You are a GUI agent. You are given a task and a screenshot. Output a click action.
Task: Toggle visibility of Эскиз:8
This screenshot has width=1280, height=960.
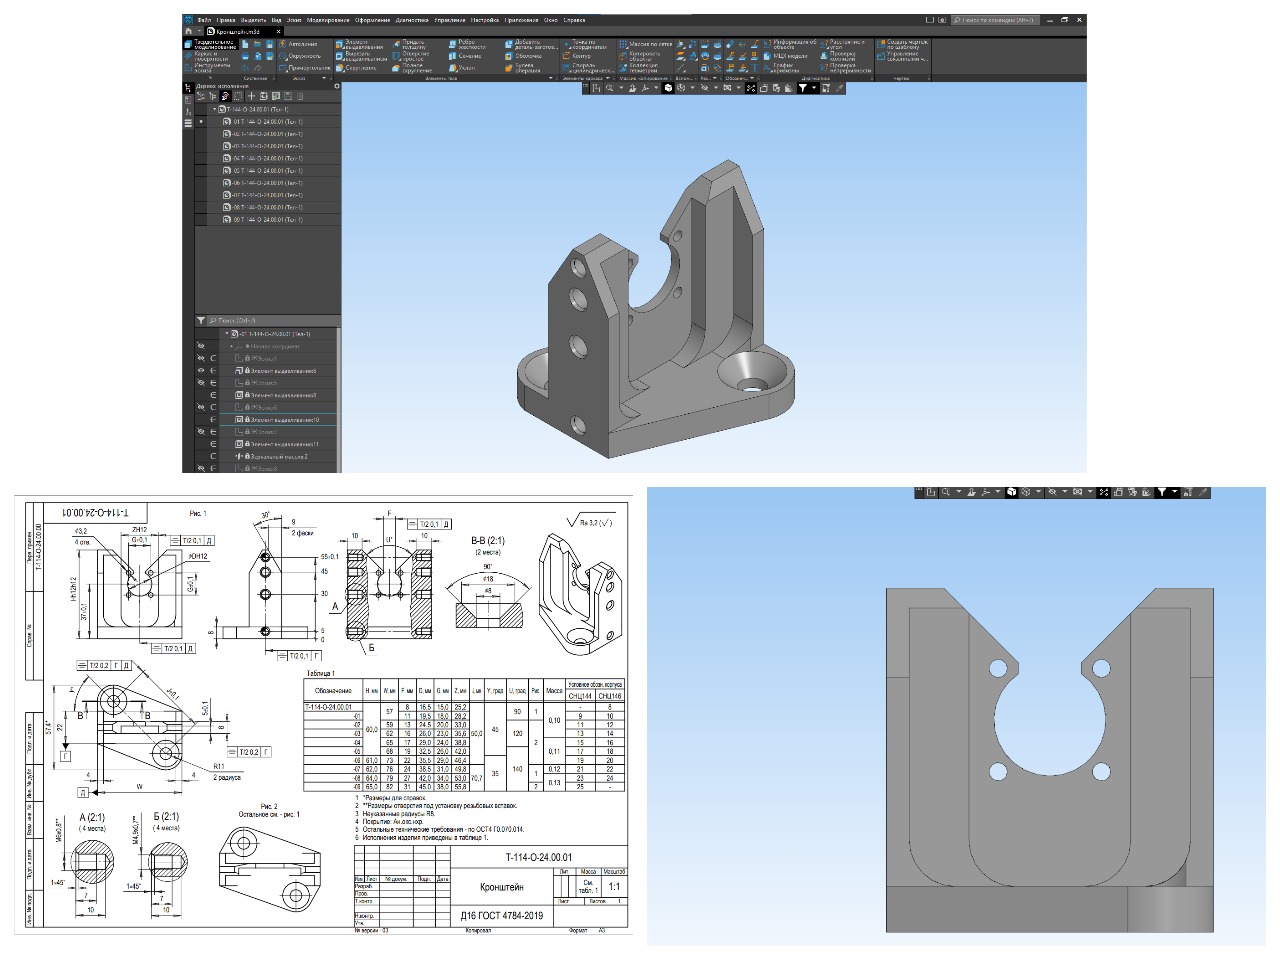201,467
